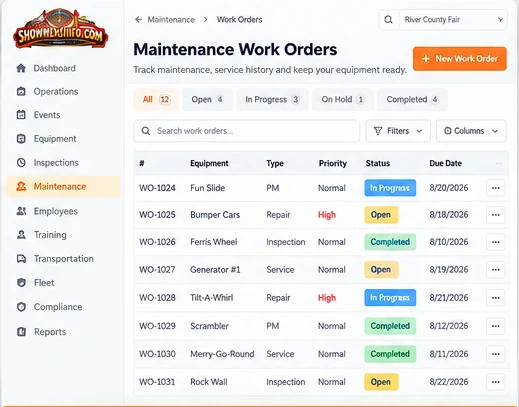Open Transportation menu item
The width and height of the screenshot is (519, 407).
click(x=63, y=259)
